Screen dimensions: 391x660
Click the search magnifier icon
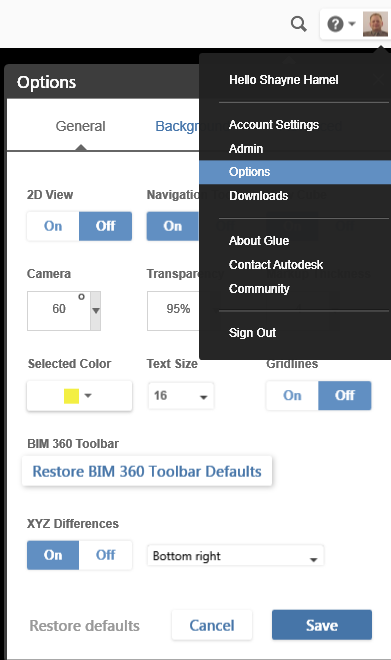(298, 24)
